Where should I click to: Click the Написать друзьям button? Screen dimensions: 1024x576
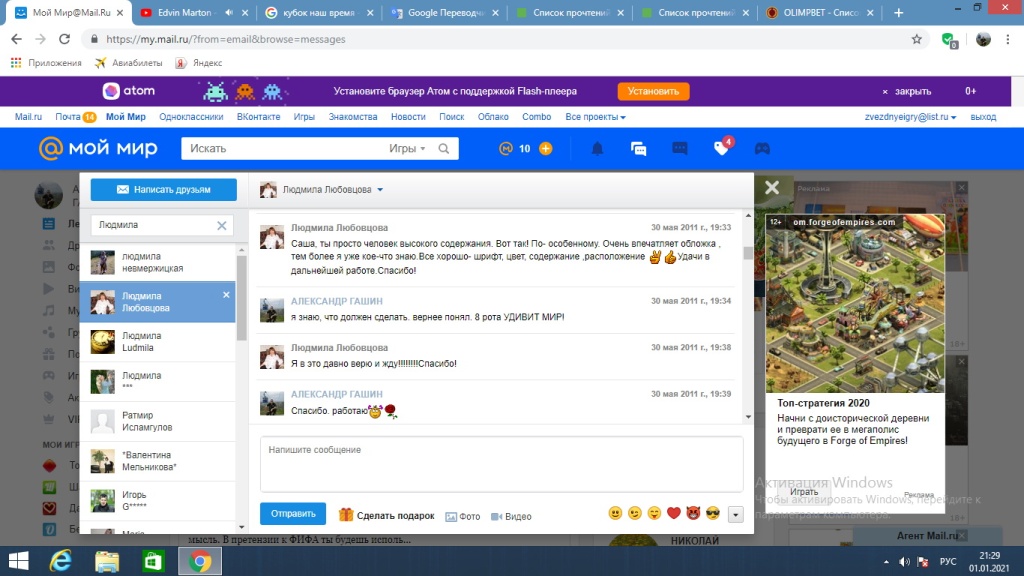tap(164, 189)
